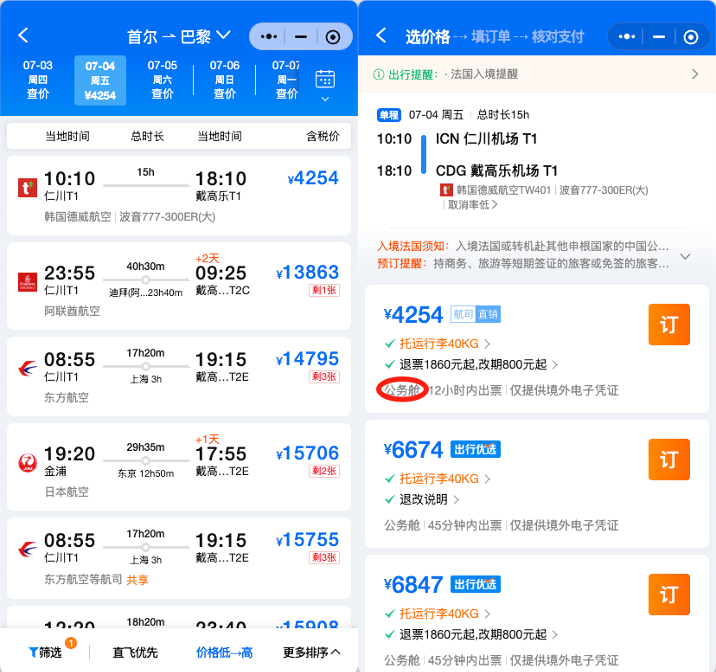The image size is (716, 672).
Task: Select the 07-07 Monday date tab
Action: coord(286,79)
